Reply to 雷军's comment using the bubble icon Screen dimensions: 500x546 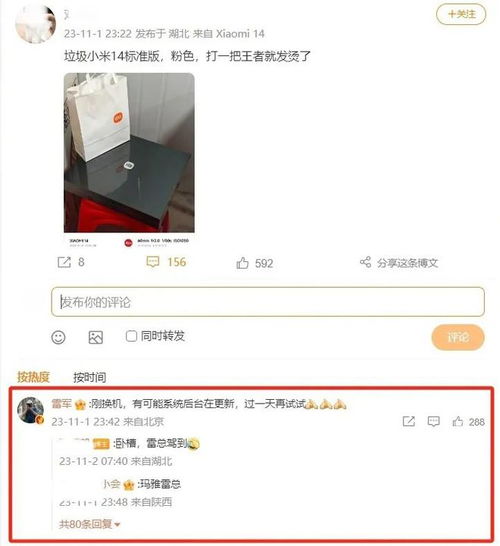(433, 421)
